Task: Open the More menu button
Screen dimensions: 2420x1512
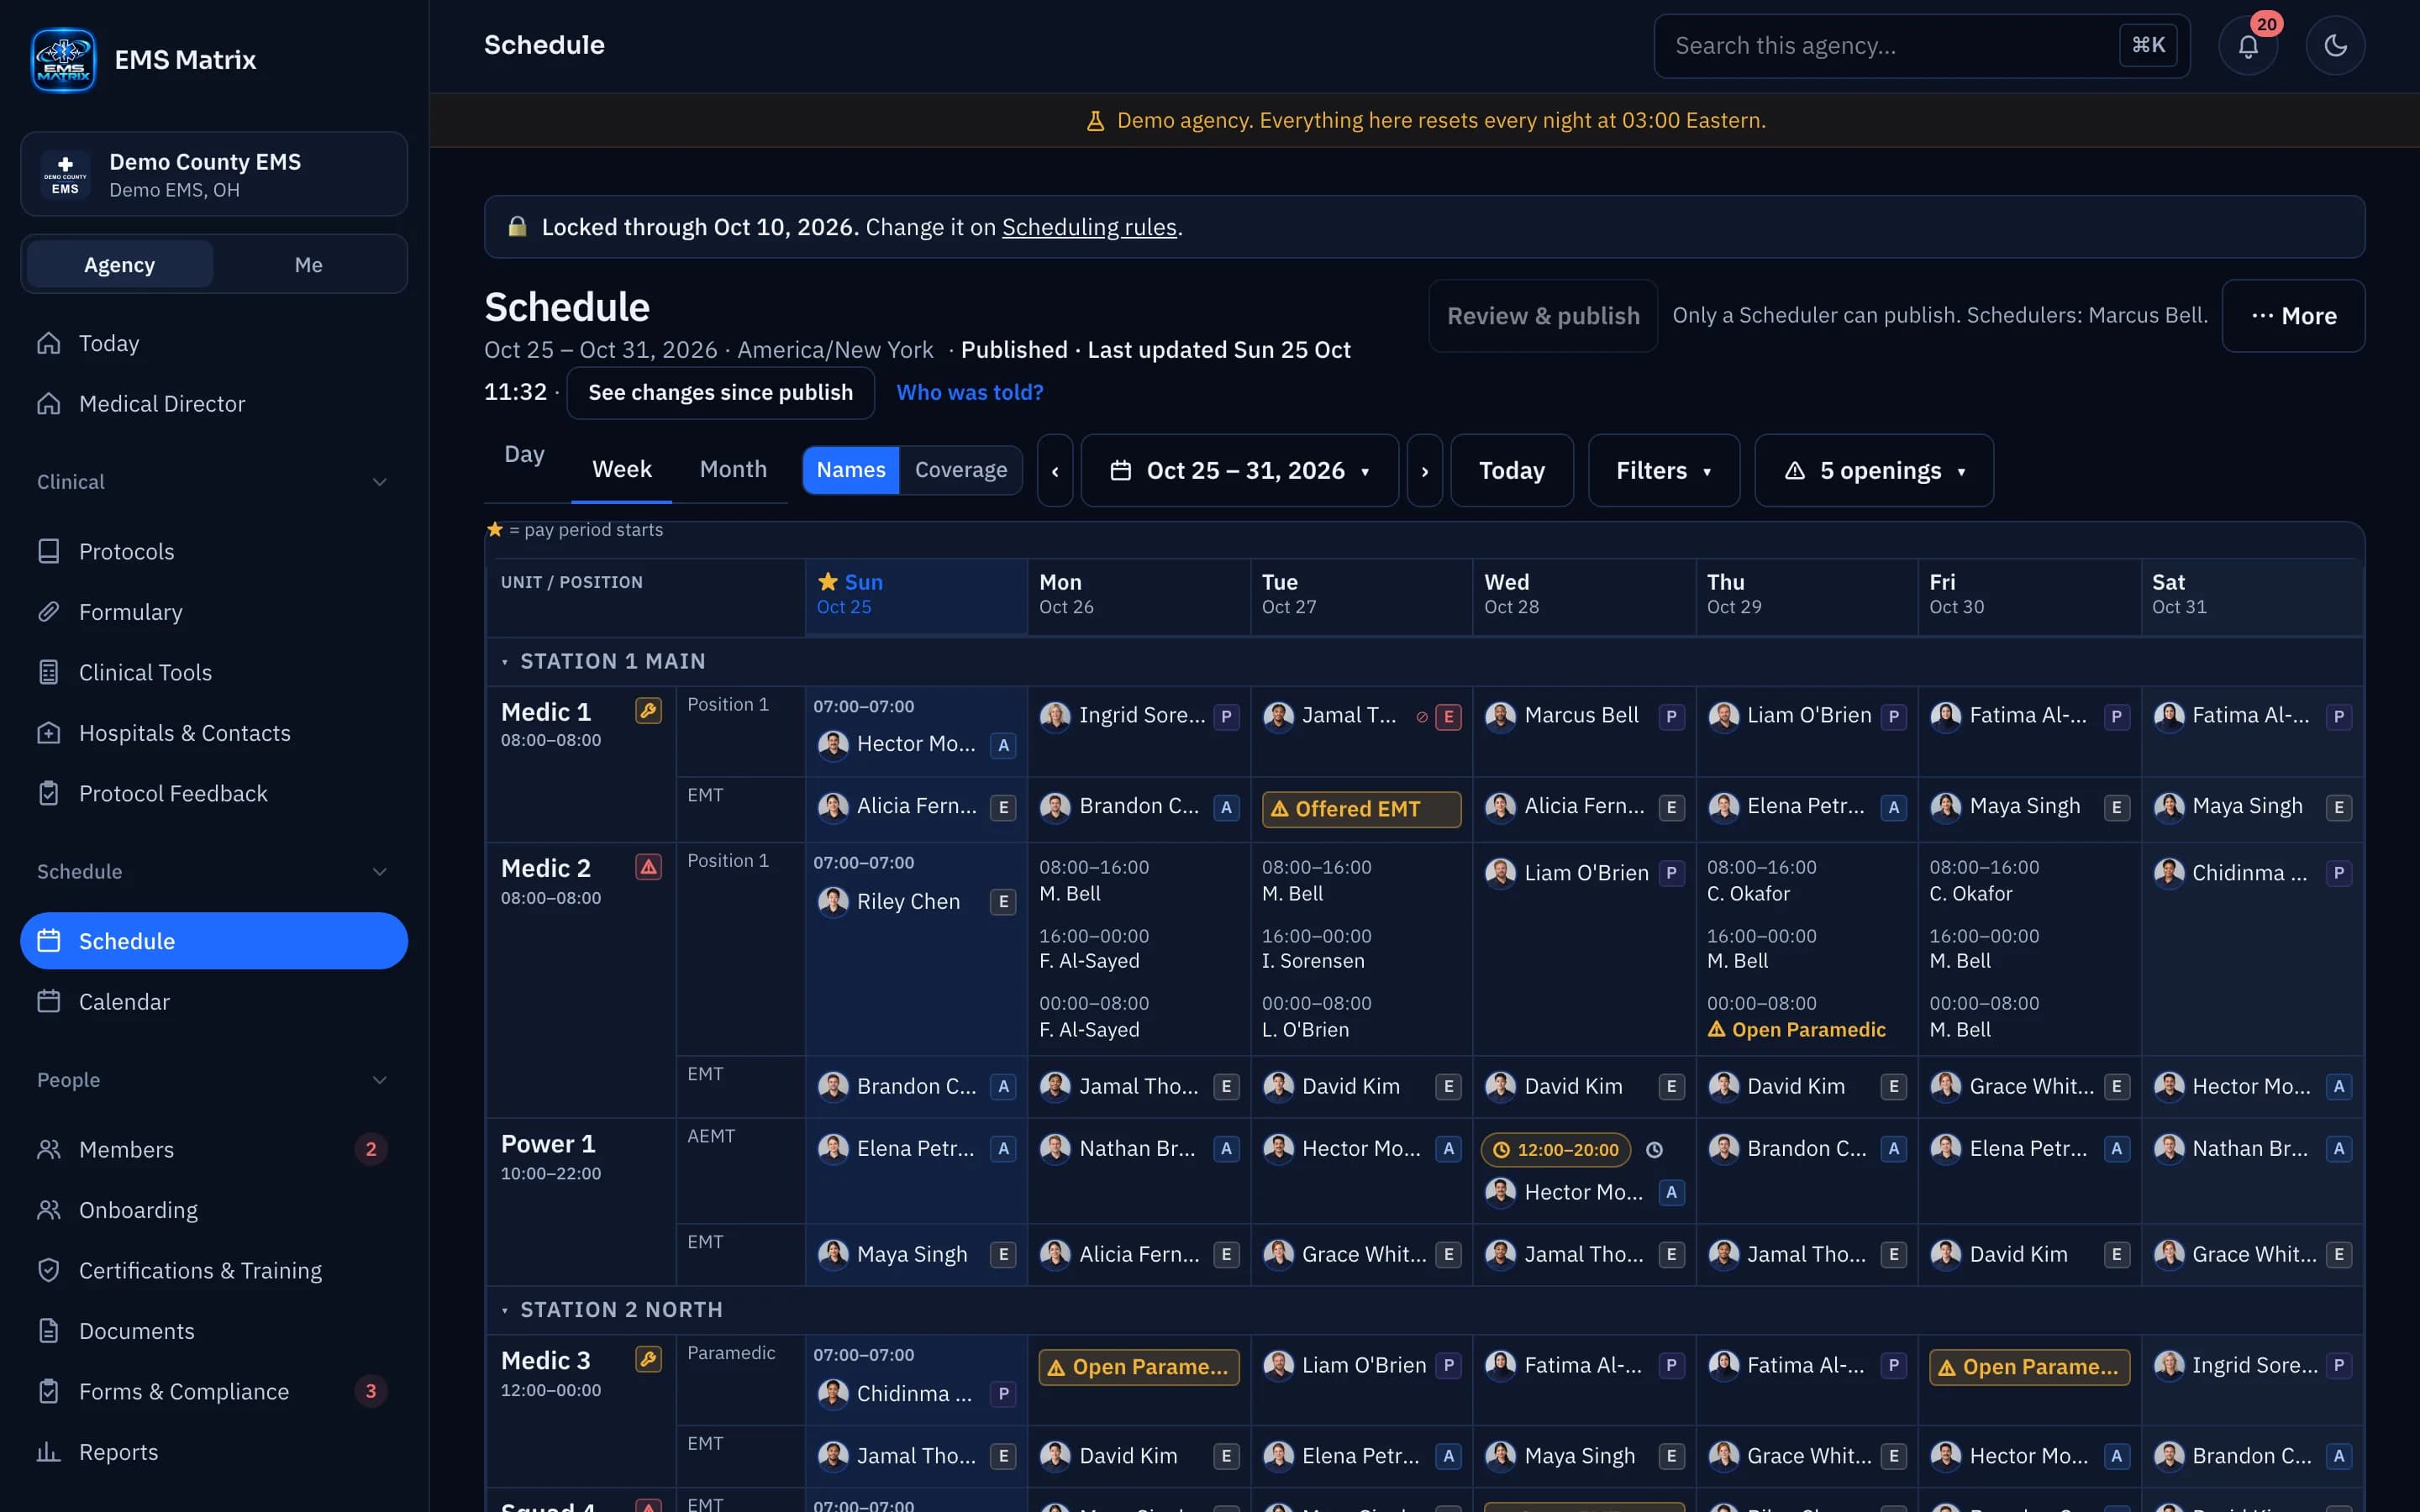Action: click(2293, 316)
